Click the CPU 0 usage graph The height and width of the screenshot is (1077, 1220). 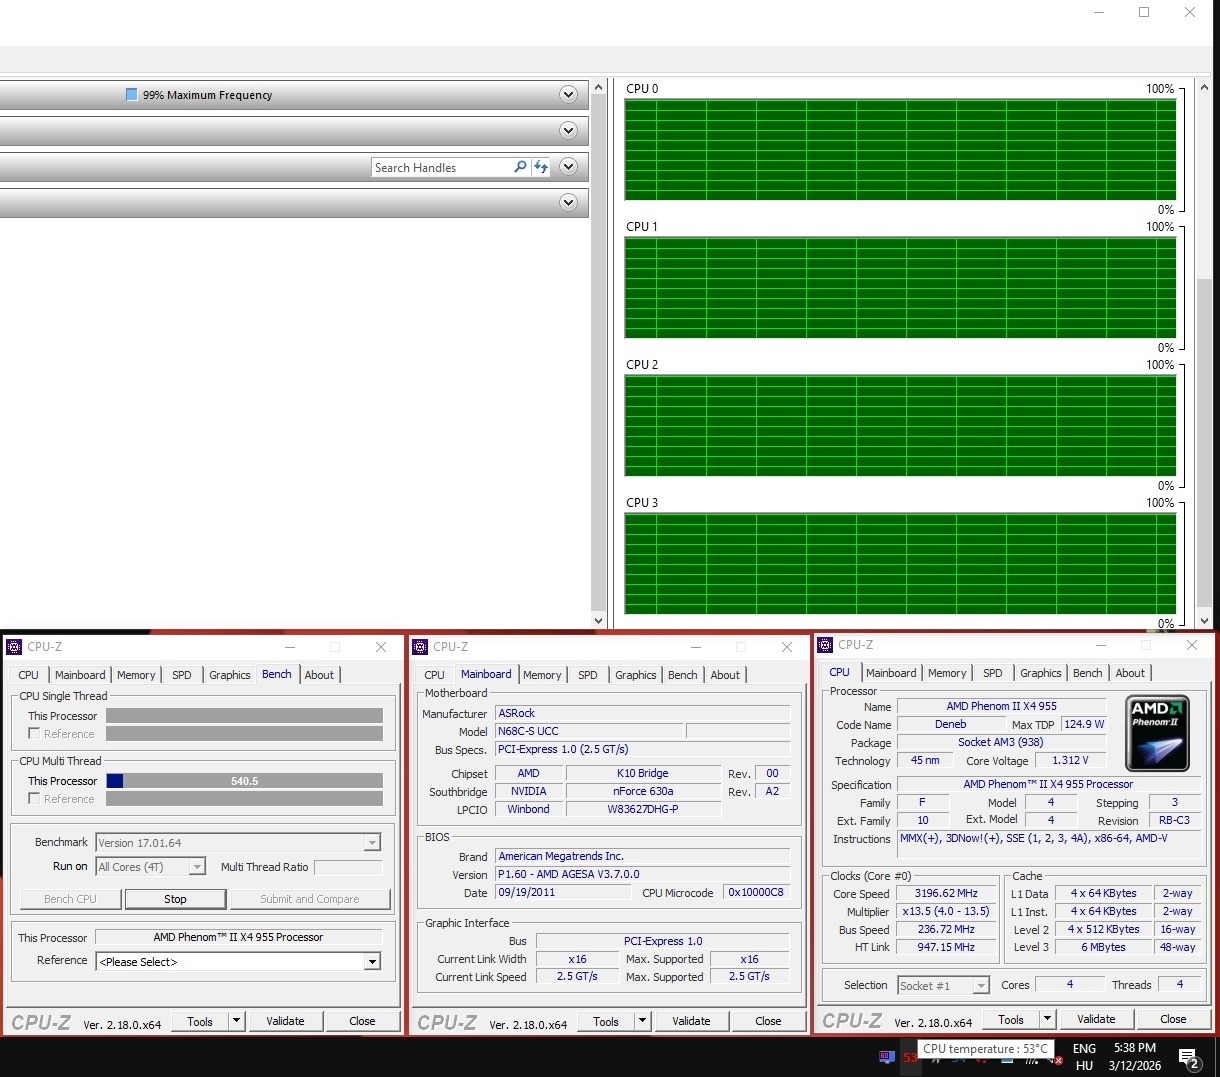[x=900, y=150]
